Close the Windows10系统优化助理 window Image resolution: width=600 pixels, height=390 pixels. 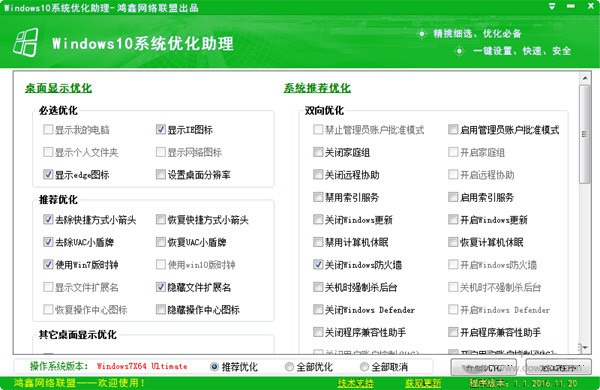(x=591, y=6)
